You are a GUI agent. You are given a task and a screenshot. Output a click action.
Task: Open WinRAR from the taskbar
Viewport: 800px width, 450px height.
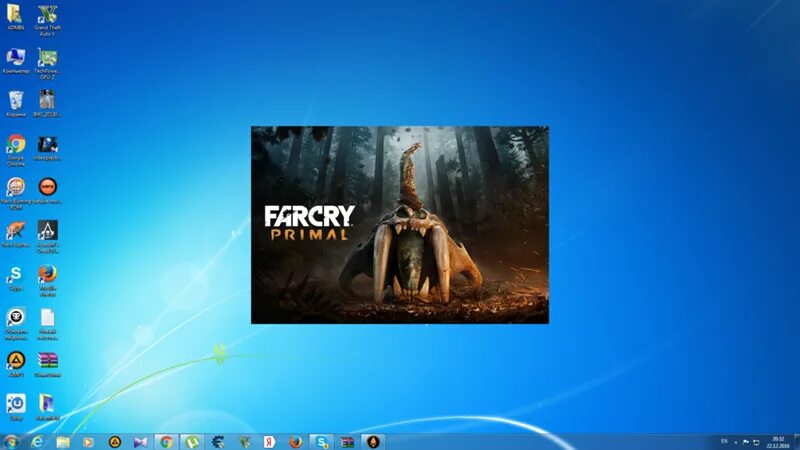click(x=347, y=442)
